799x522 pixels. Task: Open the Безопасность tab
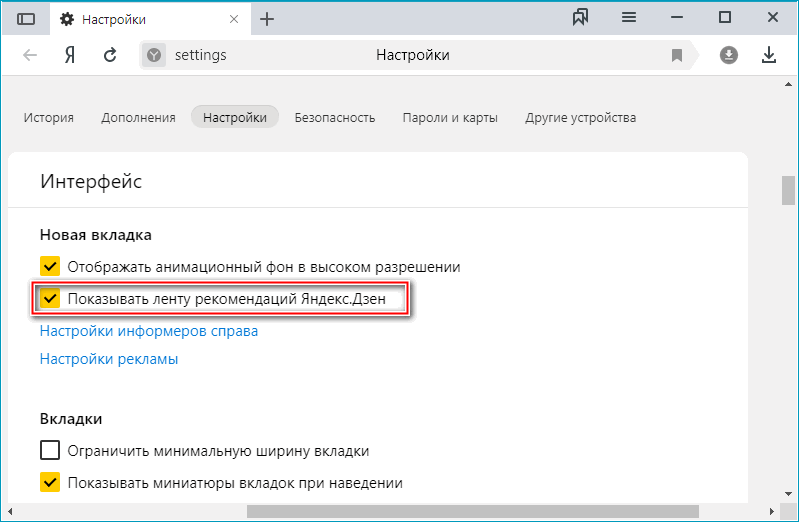click(335, 118)
